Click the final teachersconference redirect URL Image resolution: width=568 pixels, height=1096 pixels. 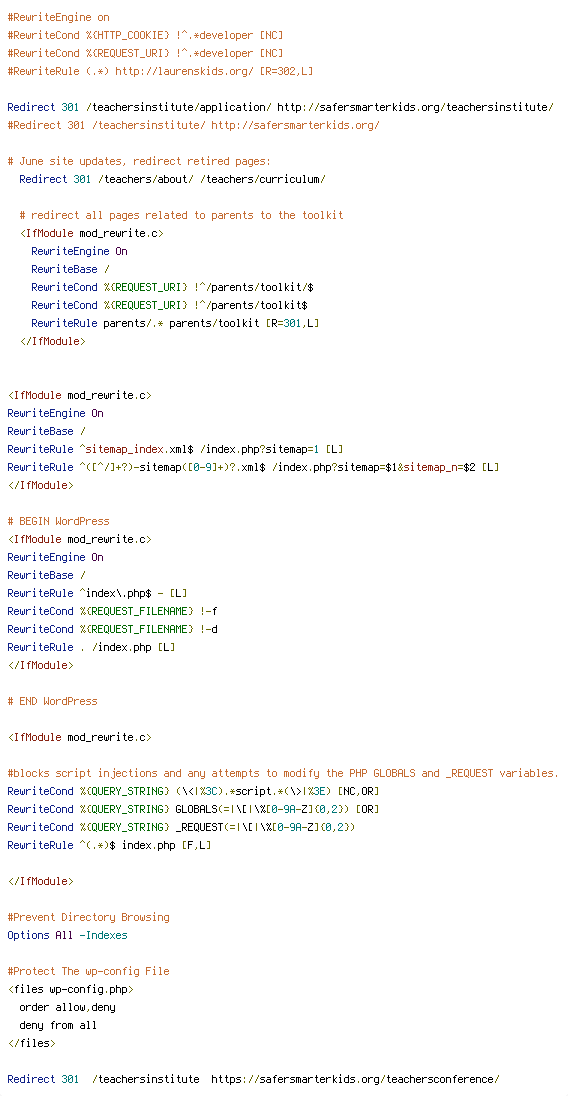click(x=355, y=1079)
